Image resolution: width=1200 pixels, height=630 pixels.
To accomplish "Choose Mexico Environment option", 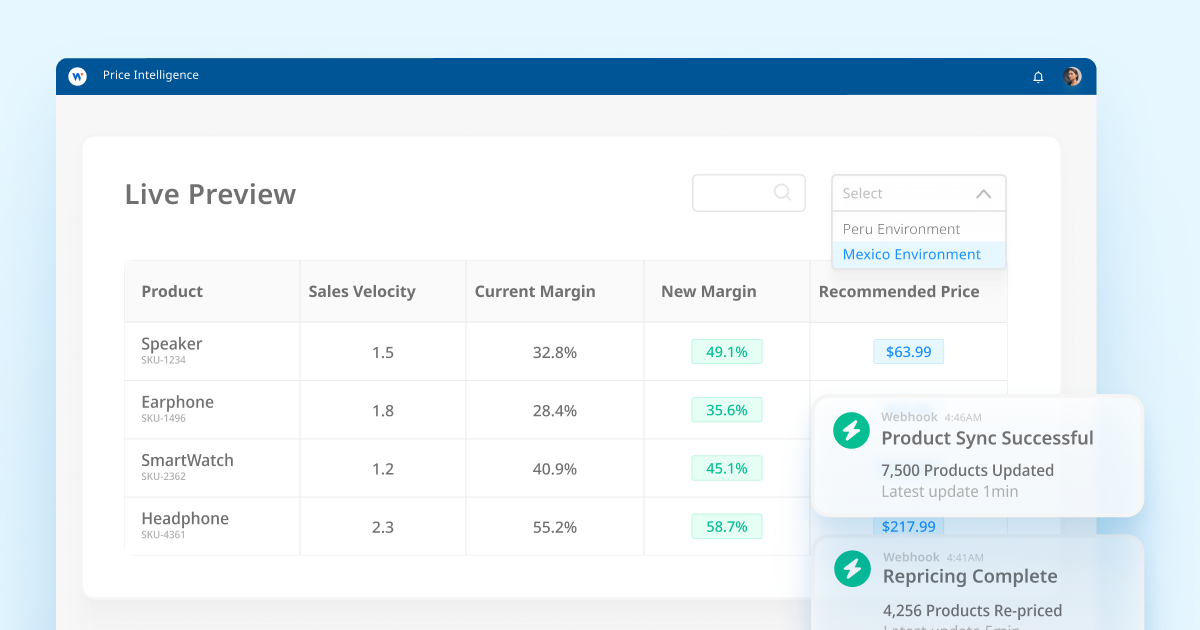I will pyautogui.click(x=911, y=255).
